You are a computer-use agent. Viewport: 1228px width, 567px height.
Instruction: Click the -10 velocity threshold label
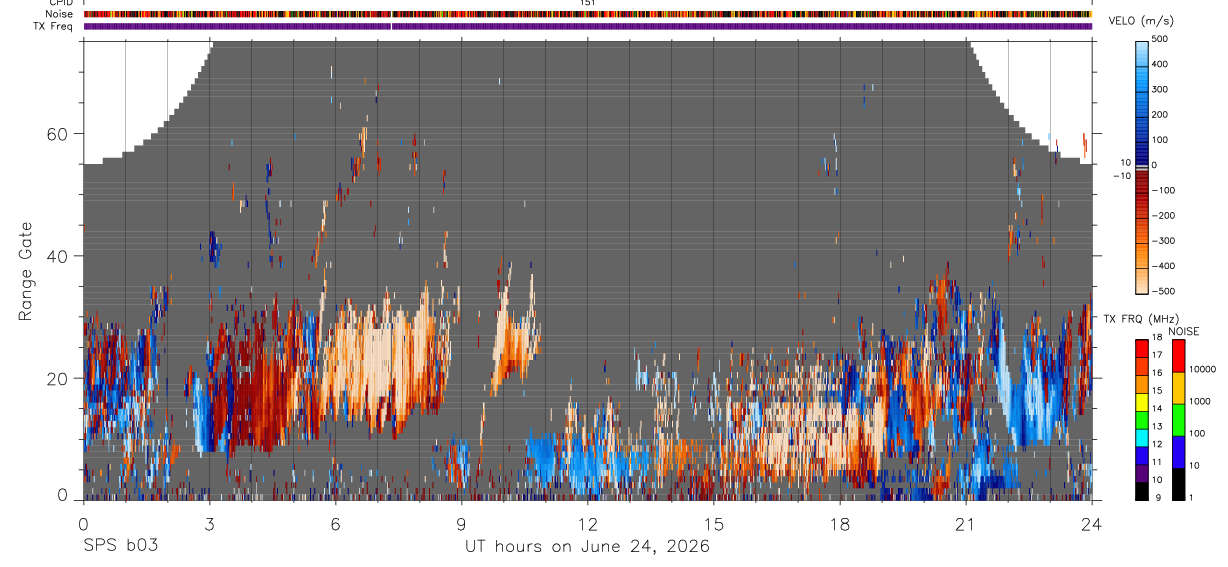click(x=1123, y=176)
